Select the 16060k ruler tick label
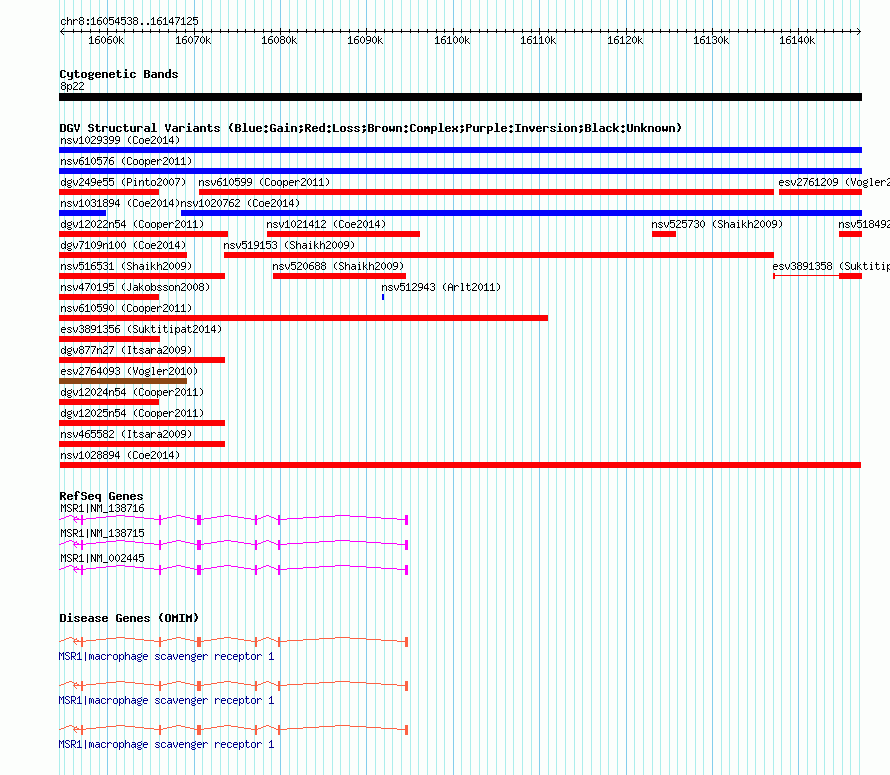Image resolution: width=890 pixels, height=775 pixels. (x=106, y=40)
